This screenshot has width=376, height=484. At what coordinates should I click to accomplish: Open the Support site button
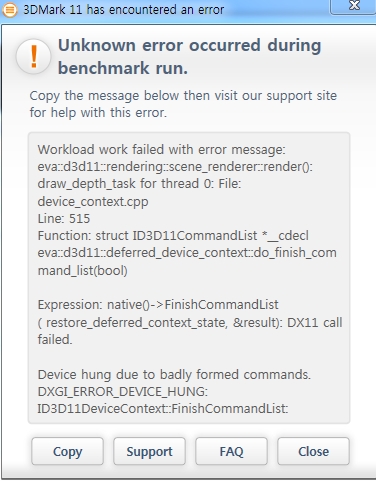[149, 451]
